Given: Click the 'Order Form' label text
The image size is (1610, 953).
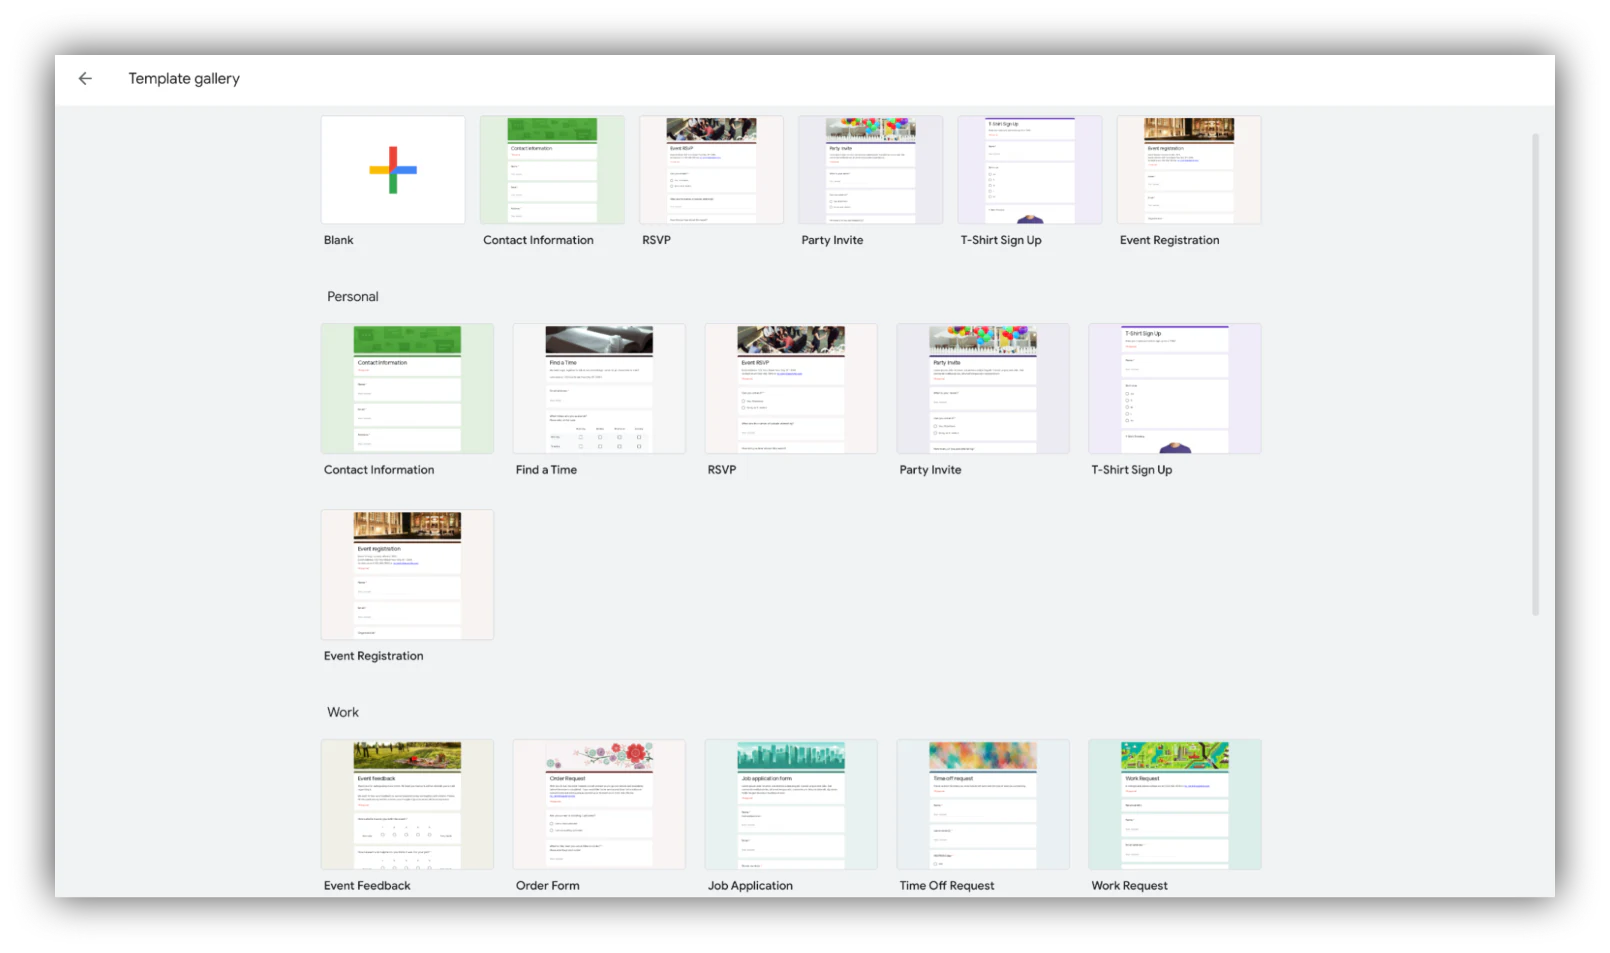Looking at the screenshot, I should click(547, 886).
